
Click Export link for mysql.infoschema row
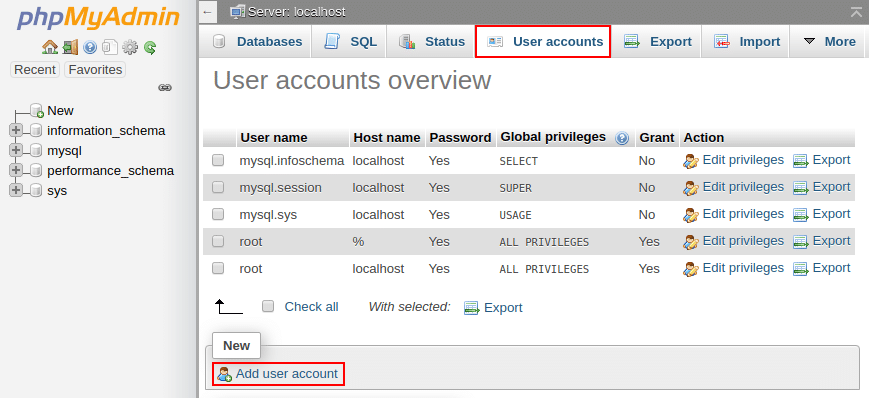831,160
